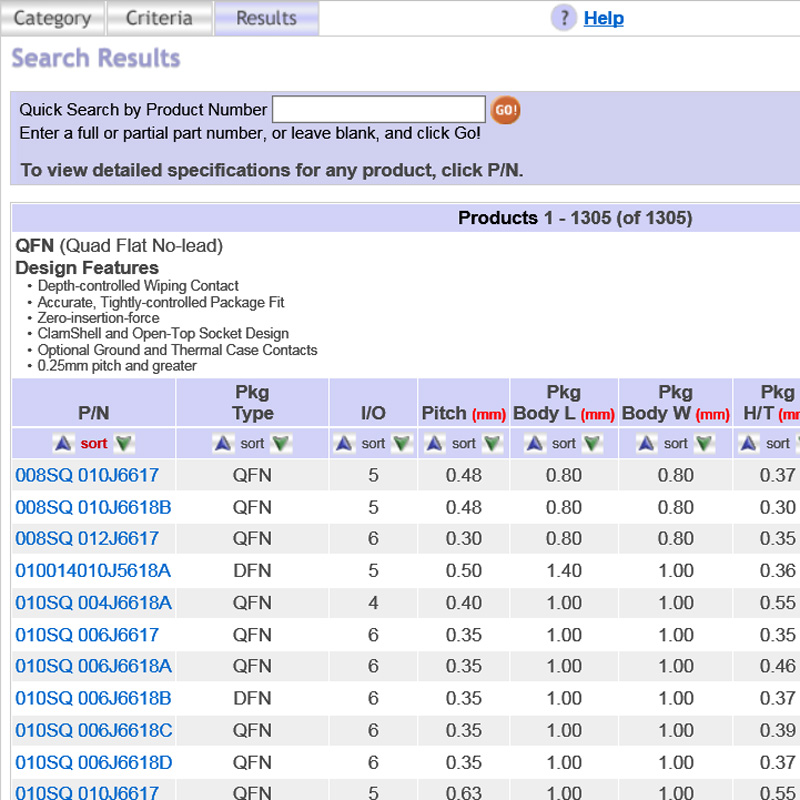
Task: Open product 010SQ 006J6617 details
Action: click(87, 635)
